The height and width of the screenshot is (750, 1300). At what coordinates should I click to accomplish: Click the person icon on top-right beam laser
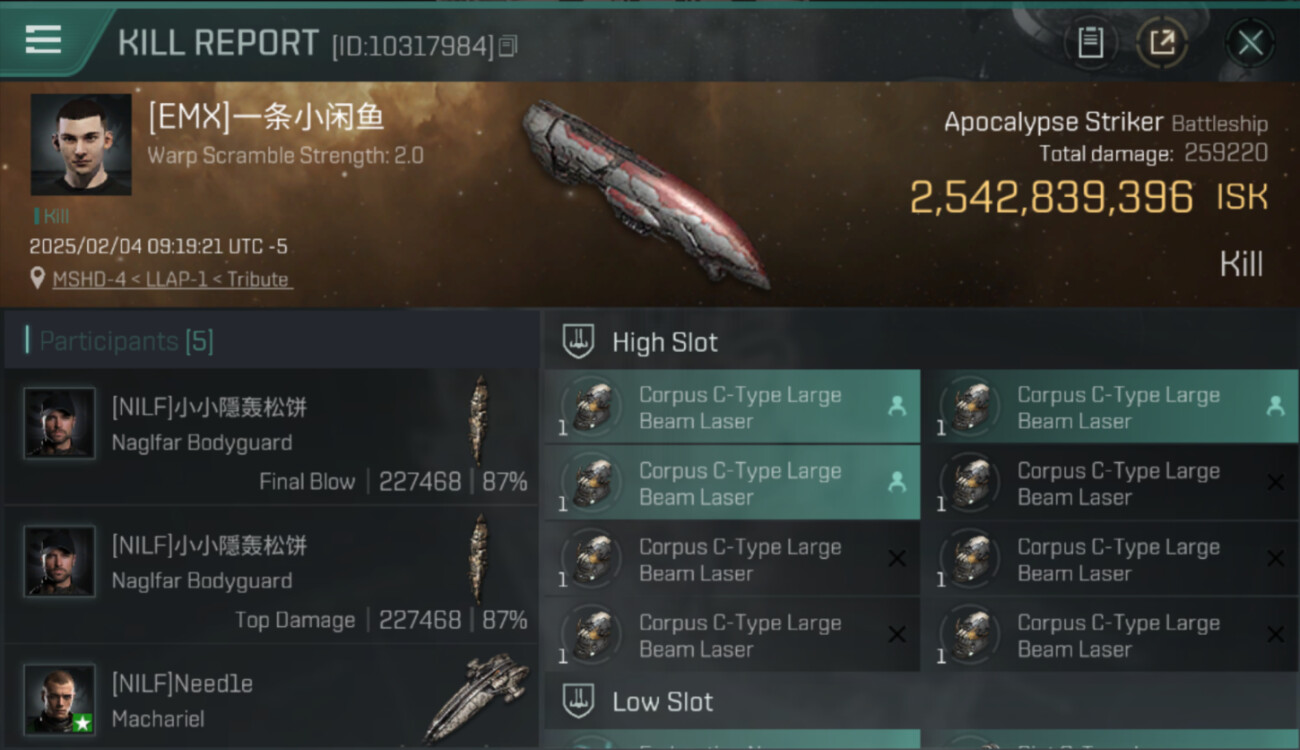click(1275, 406)
